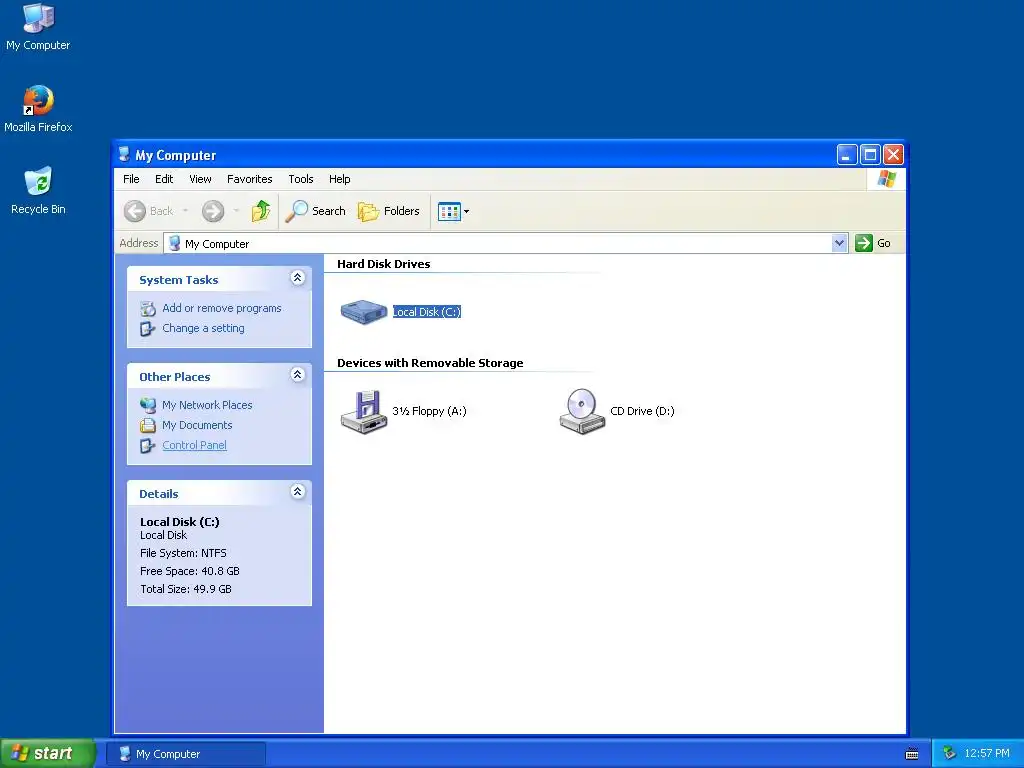Click the CD Drive (D:) label

pos(642,411)
